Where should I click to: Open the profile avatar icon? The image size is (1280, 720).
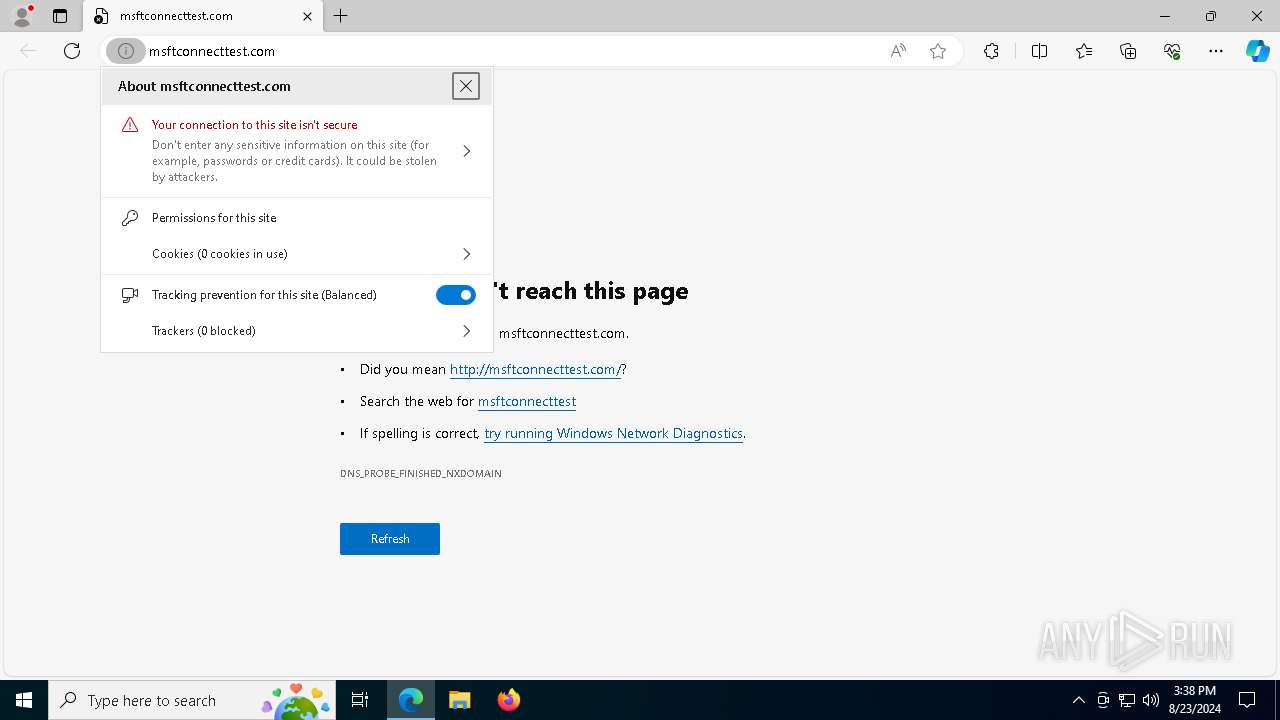pyautogui.click(x=21, y=16)
